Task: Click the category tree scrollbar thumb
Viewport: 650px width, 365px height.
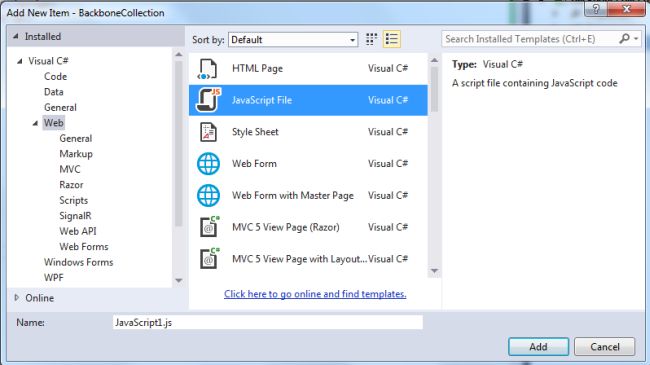Action: click(x=179, y=144)
